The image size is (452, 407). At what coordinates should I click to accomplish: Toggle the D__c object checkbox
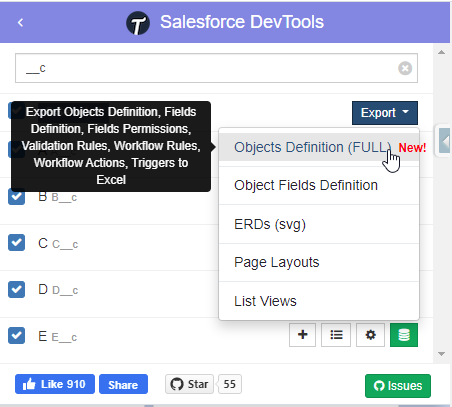pos(16,289)
